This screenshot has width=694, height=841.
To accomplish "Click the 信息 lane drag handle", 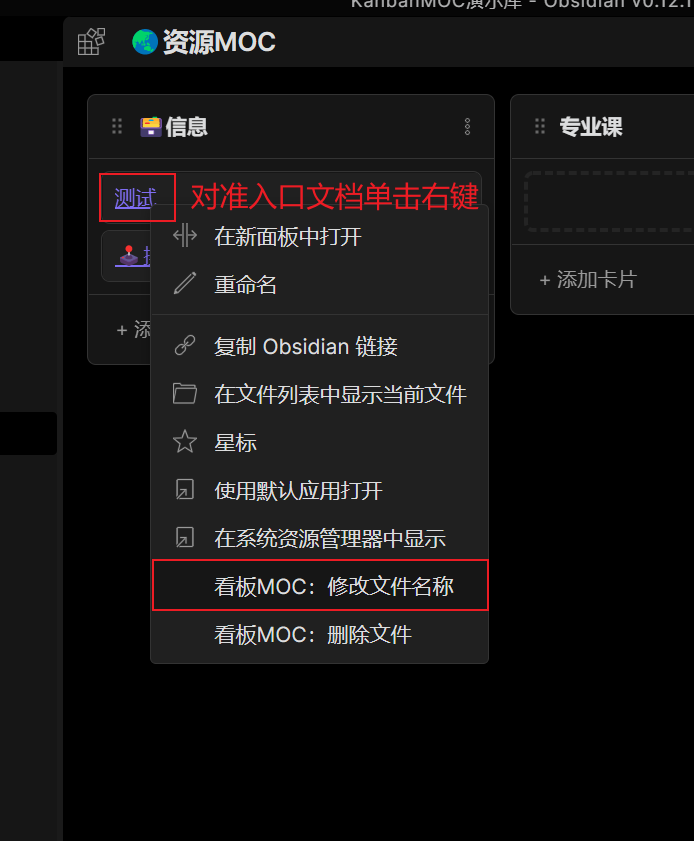I will click(x=117, y=126).
